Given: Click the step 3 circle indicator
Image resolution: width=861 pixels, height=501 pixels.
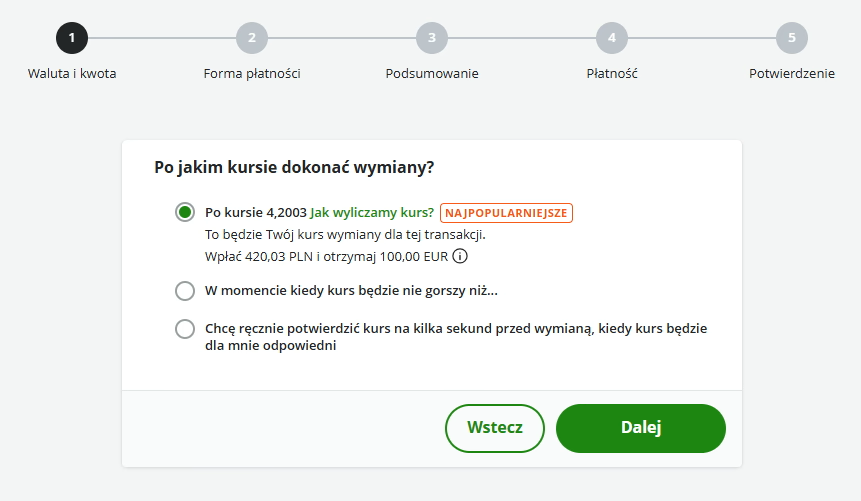Looking at the screenshot, I should coord(432,39).
